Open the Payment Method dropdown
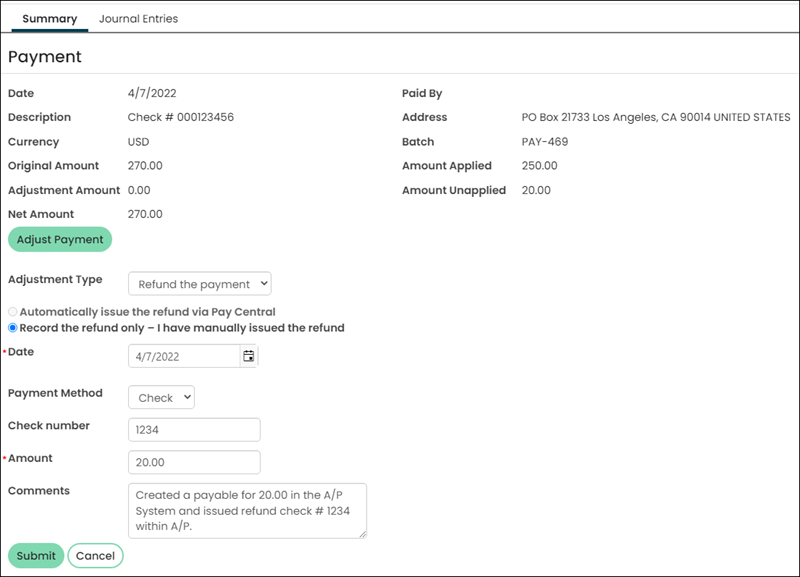This screenshot has width=800, height=577. click(161, 397)
